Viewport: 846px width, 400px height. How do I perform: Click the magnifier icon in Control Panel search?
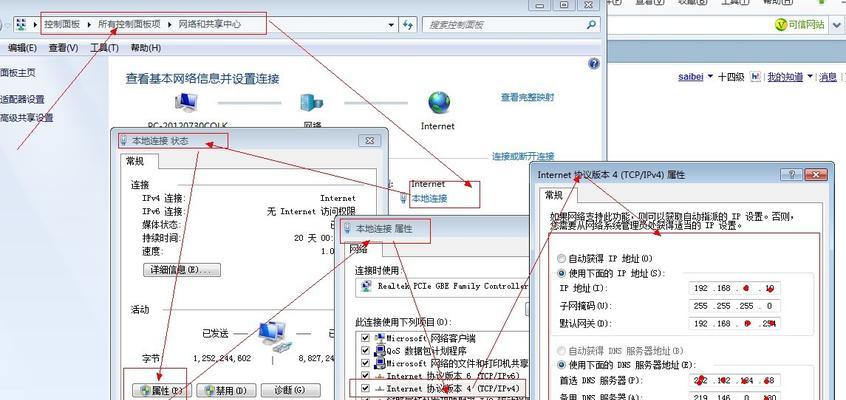click(591, 24)
